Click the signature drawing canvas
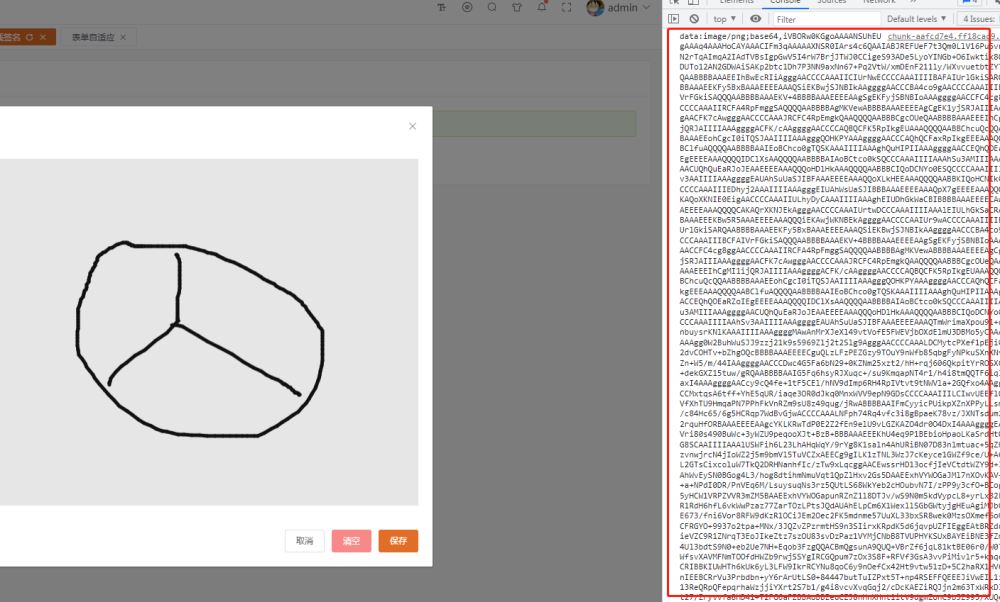1000x602 pixels. point(209,332)
